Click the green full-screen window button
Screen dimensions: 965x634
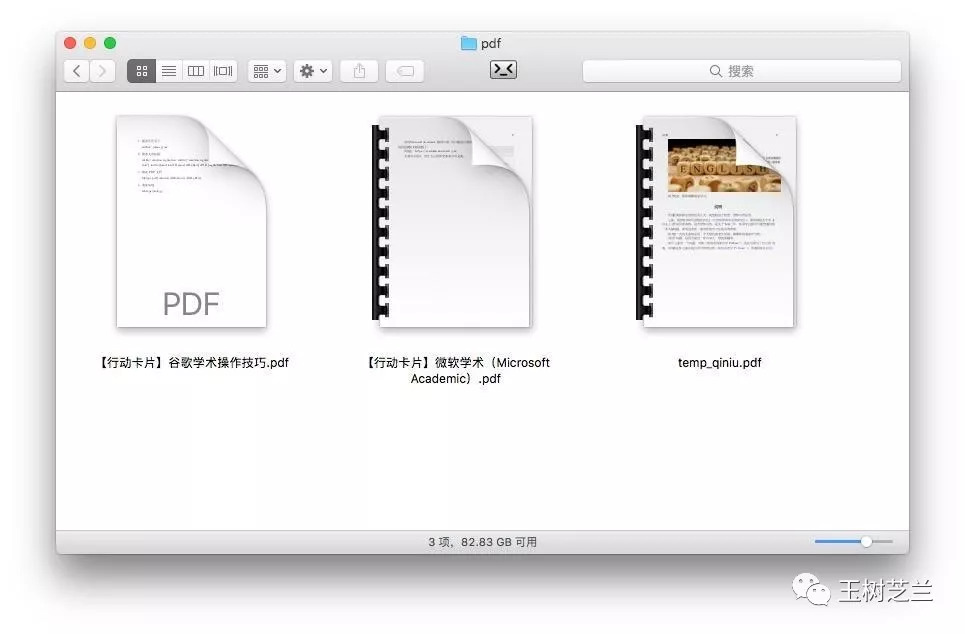coord(110,43)
